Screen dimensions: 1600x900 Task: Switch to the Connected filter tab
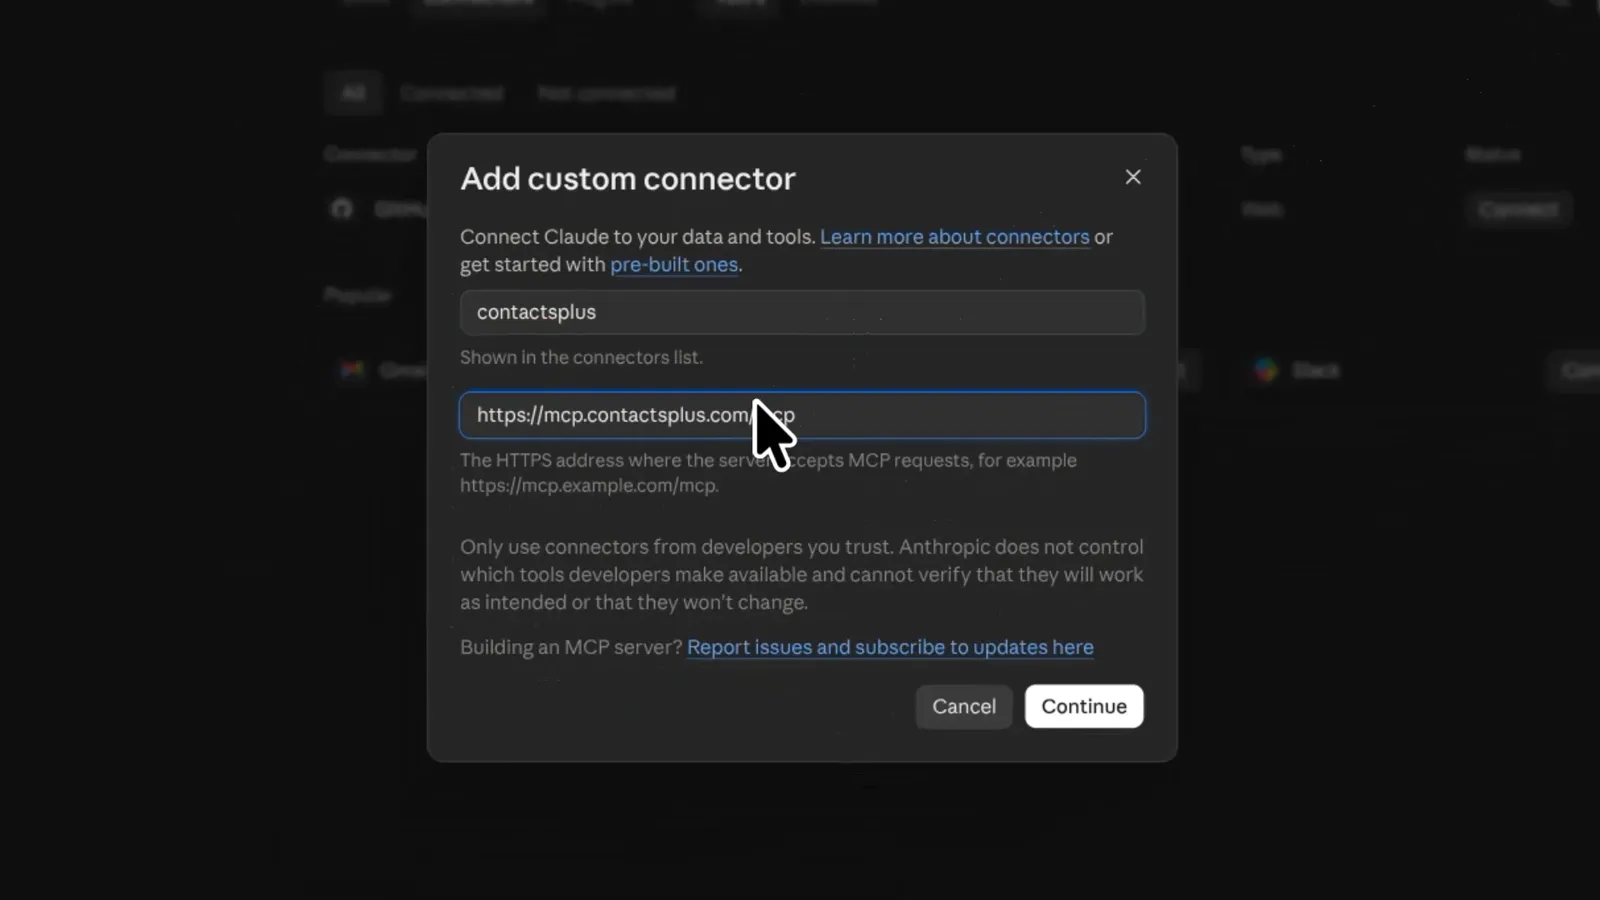pos(451,93)
